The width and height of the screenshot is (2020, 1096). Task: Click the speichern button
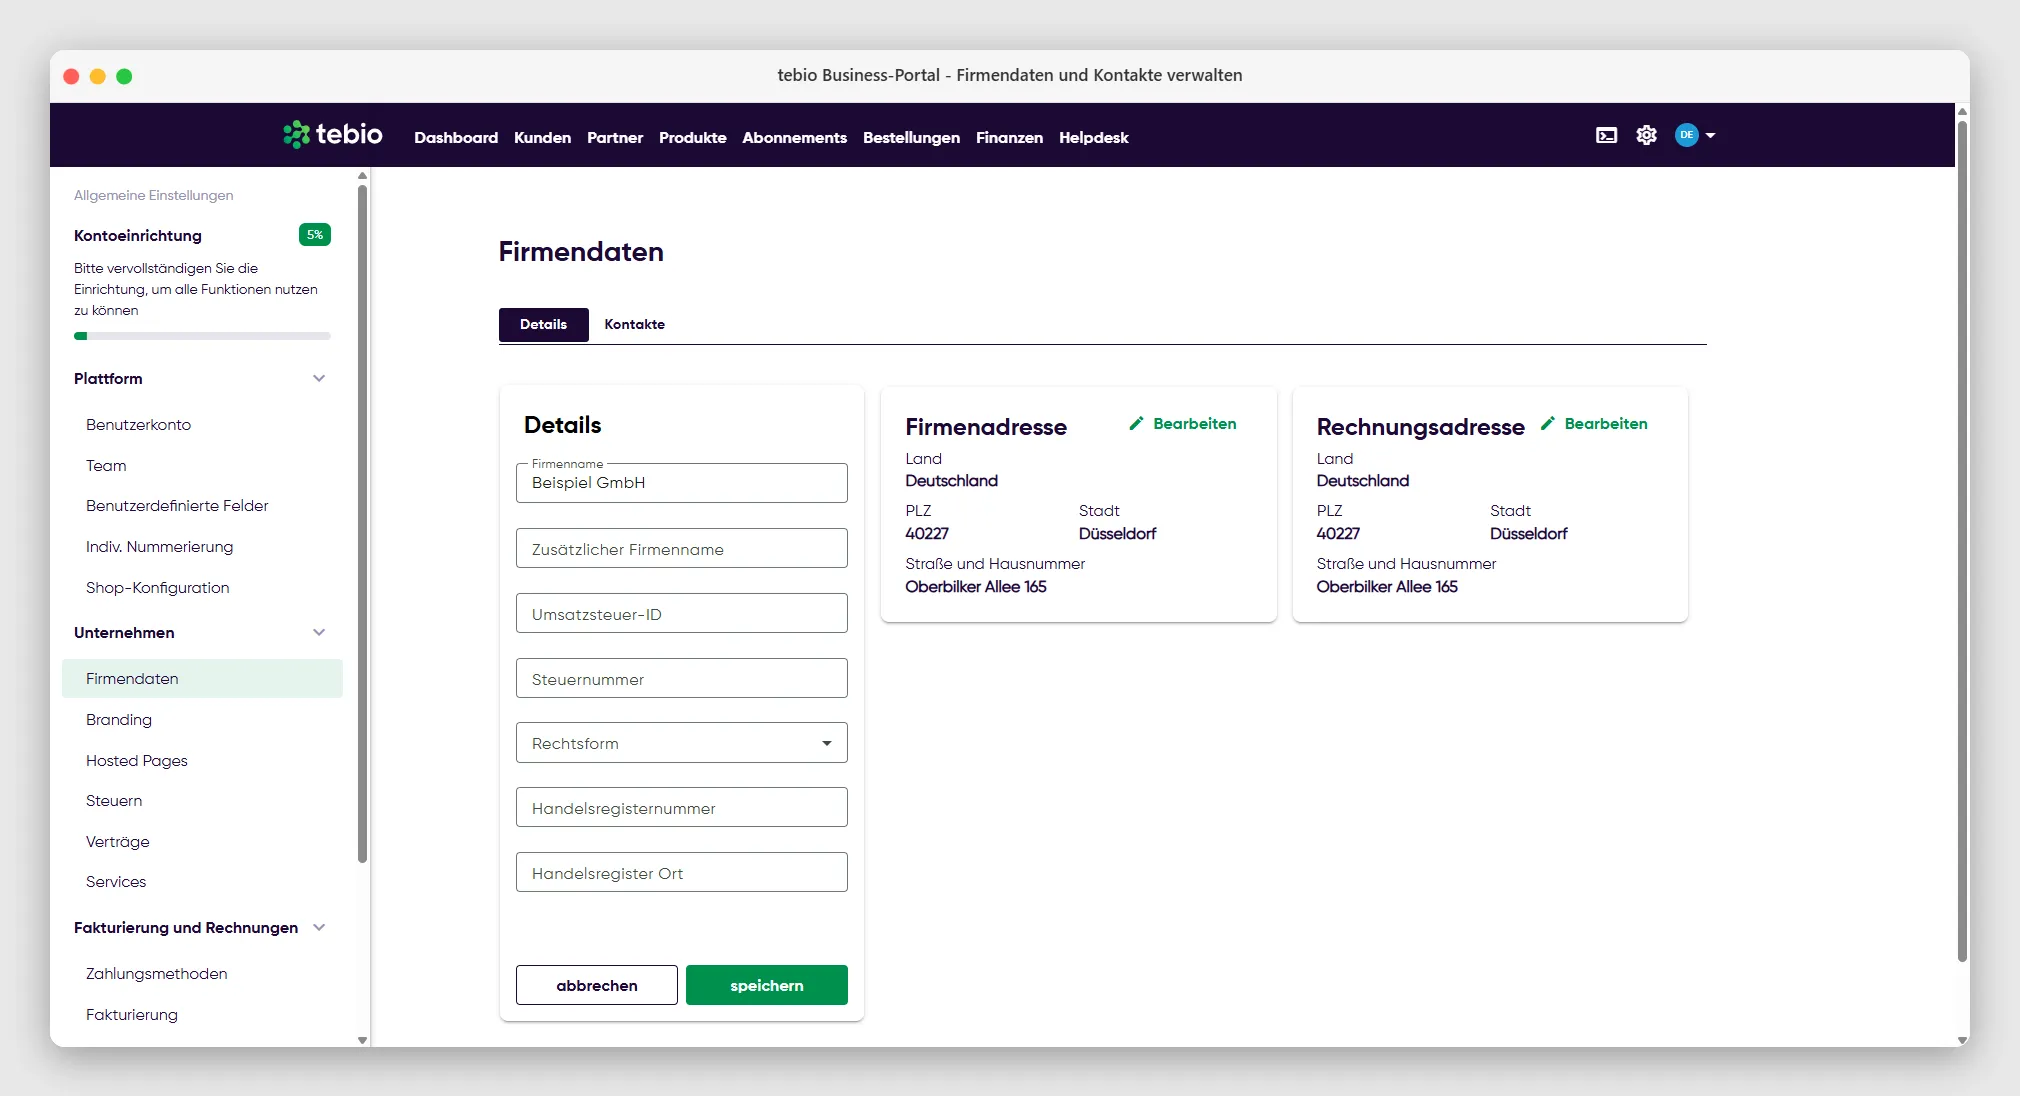pyautogui.click(x=766, y=985)
